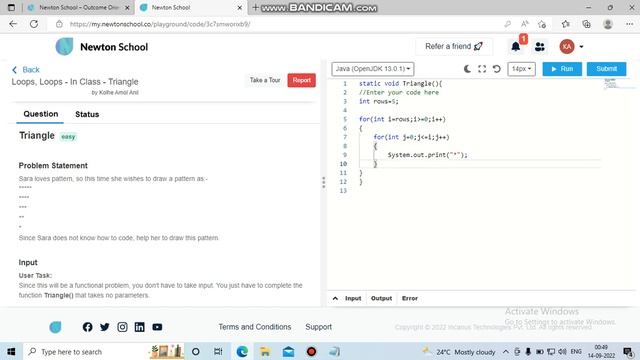Open the Input console tab

(x=353, y=298)
